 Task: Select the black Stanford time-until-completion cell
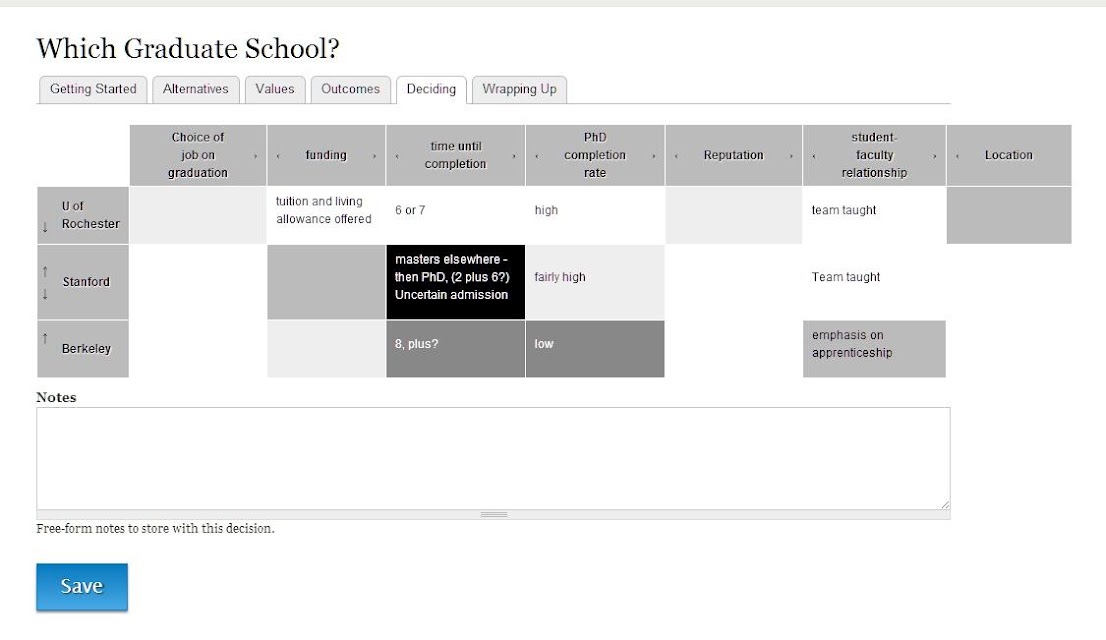click(456, 282)
